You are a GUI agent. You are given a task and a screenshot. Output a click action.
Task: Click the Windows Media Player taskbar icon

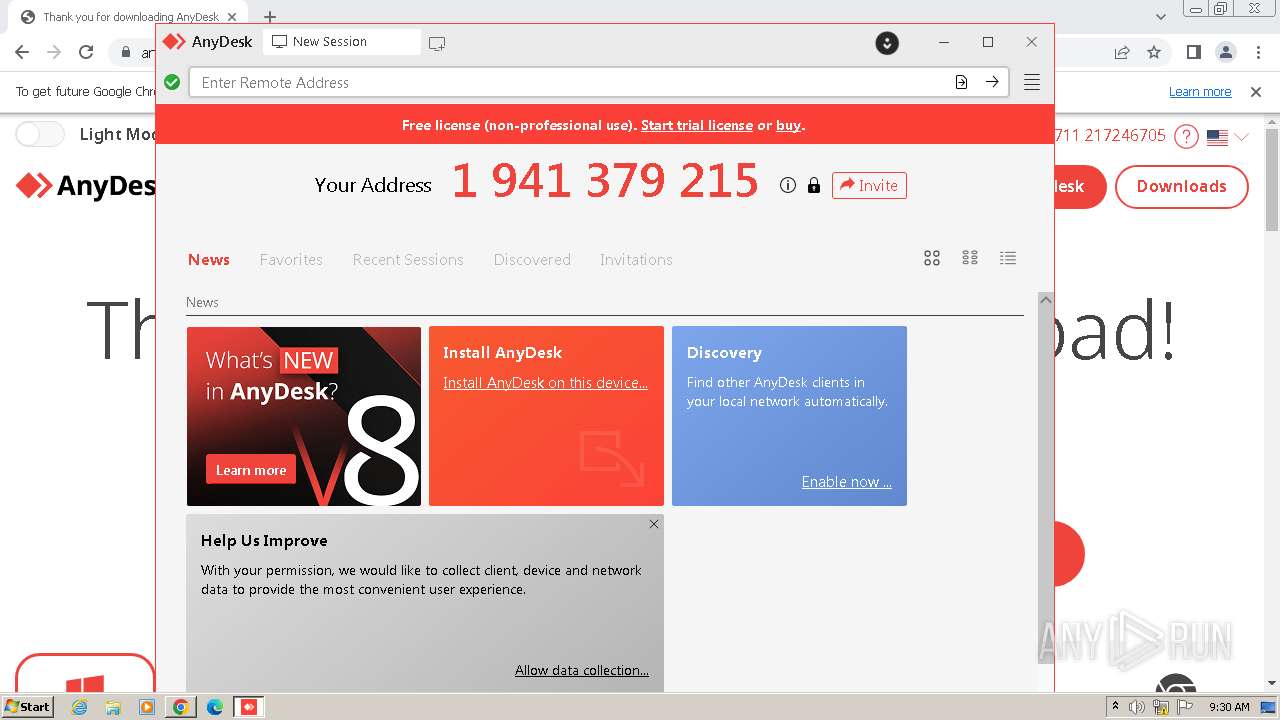(x=147, y=707)
